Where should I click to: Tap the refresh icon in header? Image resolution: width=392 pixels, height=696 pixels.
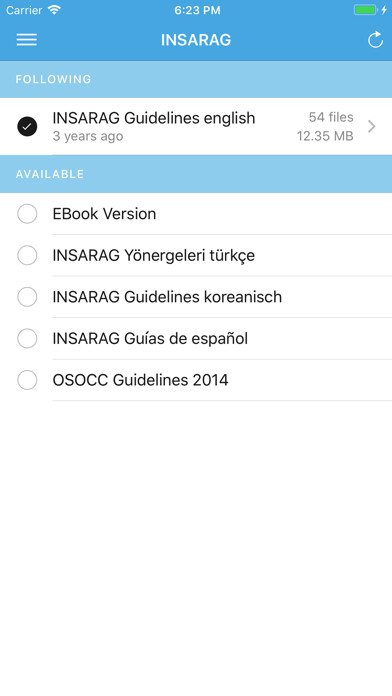pyautogui.click(x=375, y=40)
